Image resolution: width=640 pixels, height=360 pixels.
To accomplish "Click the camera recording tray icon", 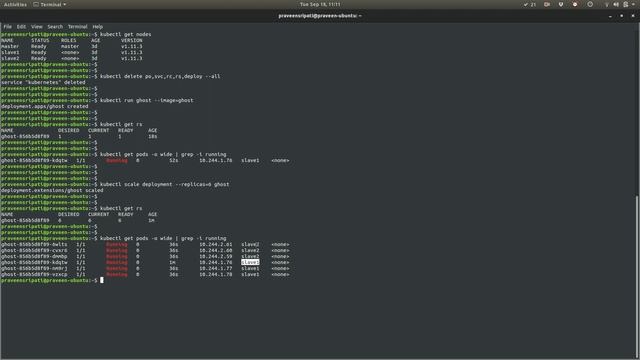I will [x=547, y=4].
